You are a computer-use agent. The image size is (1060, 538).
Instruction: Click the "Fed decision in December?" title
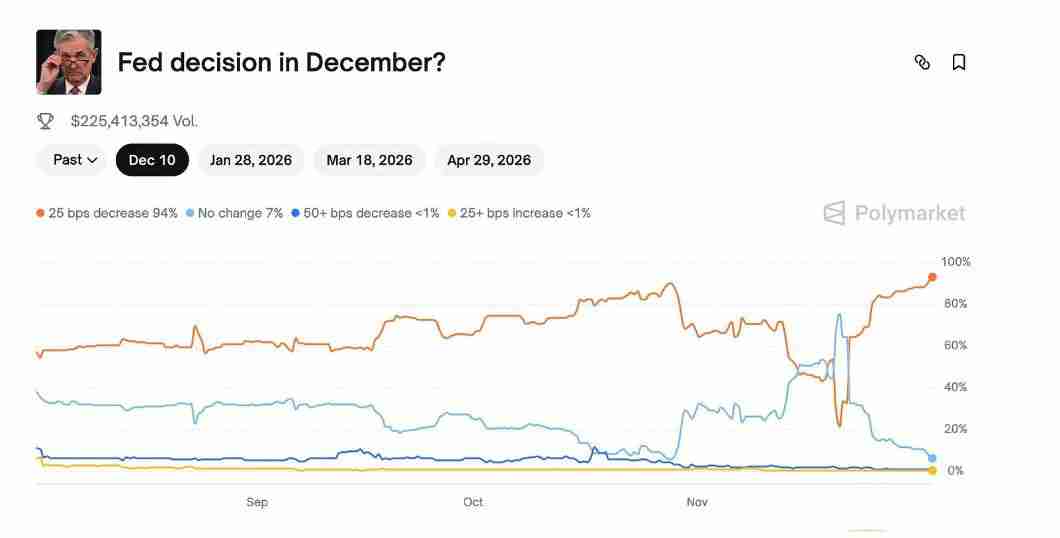tap(281, 62)
